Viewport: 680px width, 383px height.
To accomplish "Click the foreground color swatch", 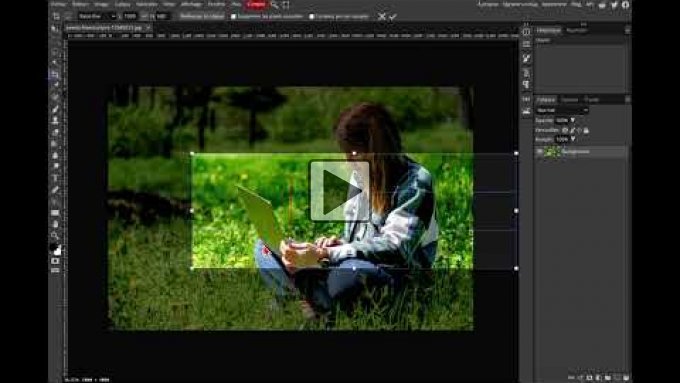I will pos(53,248).
